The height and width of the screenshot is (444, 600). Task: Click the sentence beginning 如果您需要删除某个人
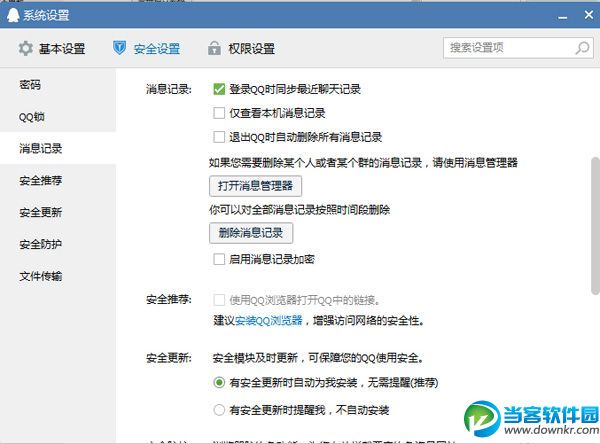tap(363, 163)
